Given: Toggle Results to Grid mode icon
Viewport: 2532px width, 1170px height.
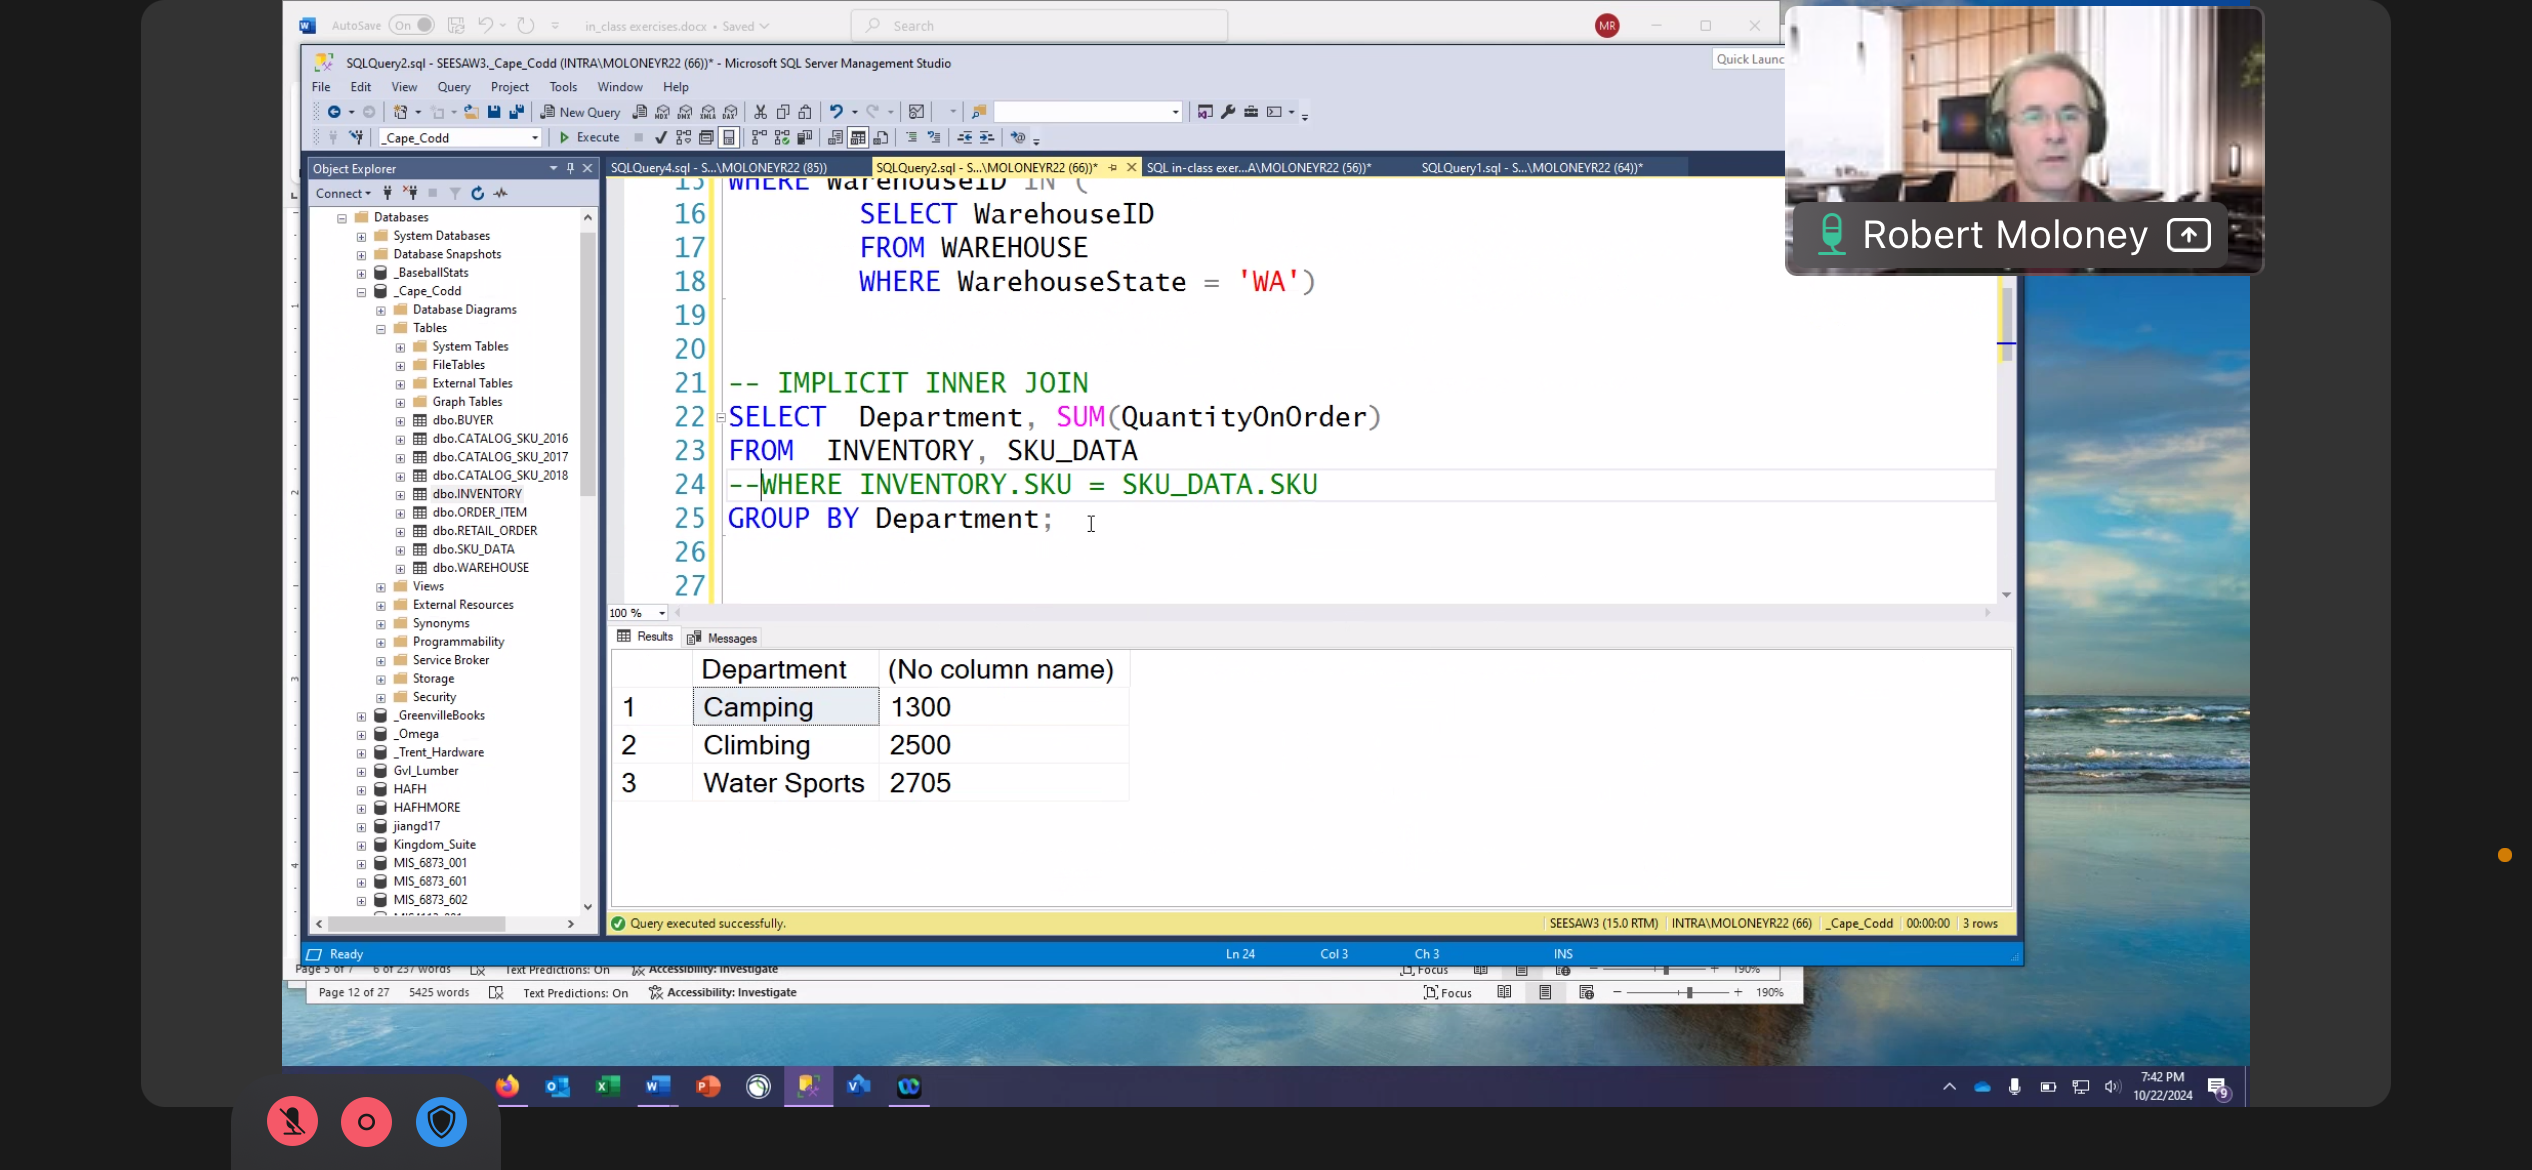Looking at the screenshot, I should [858, 137].
